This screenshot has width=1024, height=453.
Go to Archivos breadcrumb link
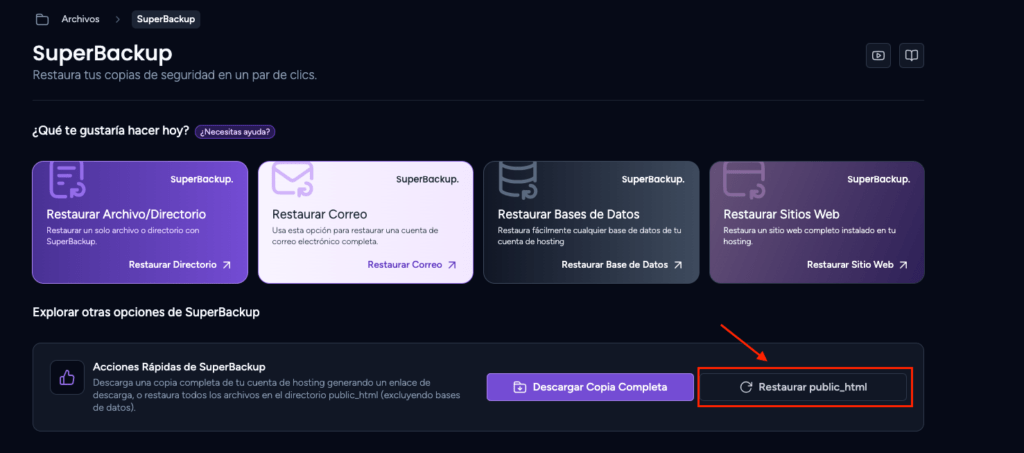[80, 20]
